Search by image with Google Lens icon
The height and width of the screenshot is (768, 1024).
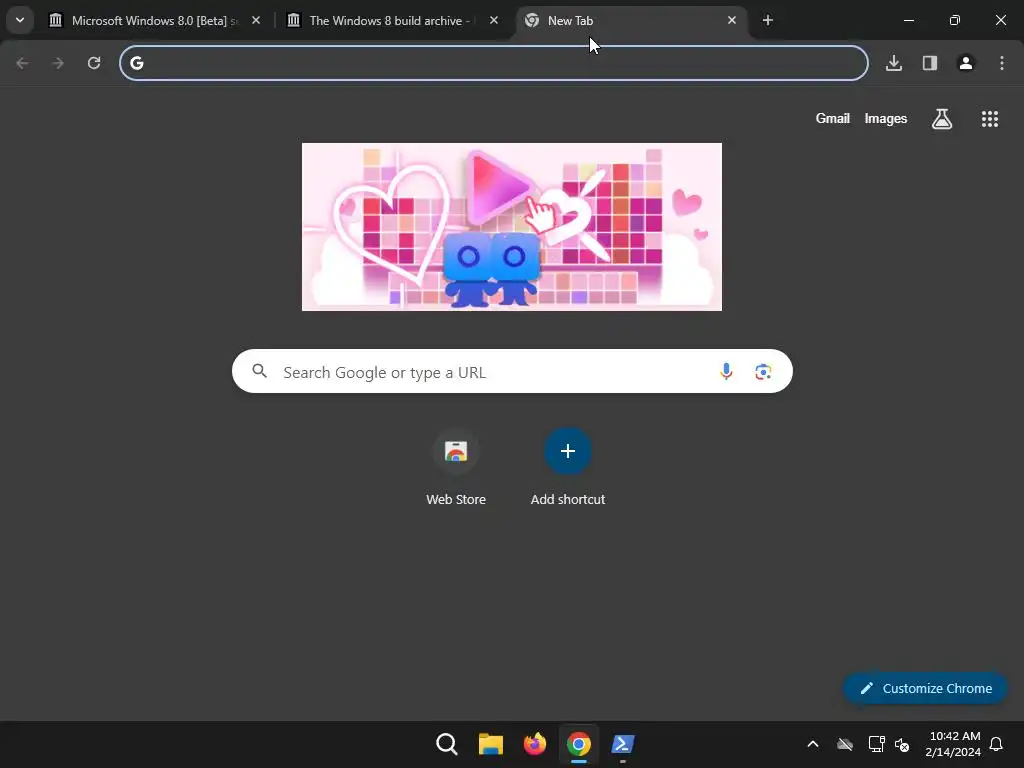(763, 372)
